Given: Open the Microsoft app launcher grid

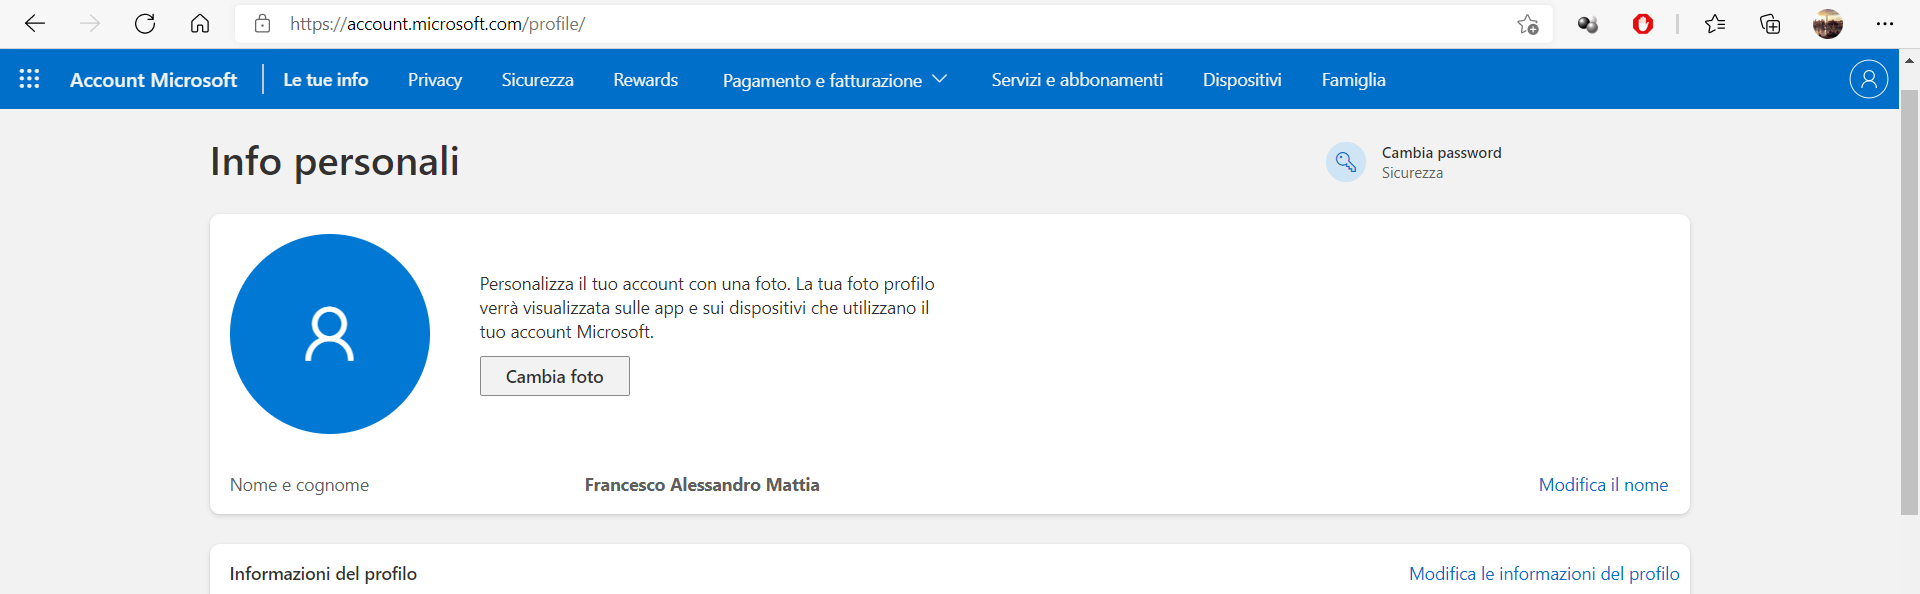Looking at the screenshot, I should (x=29, y=79).
